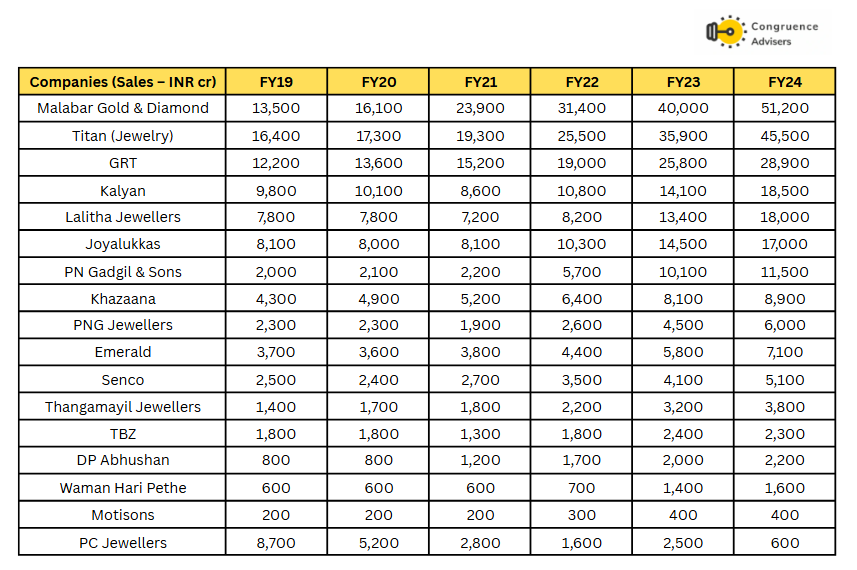
Task: Click the Titan (Jewelry) row label
Action: (x=122, y=136)
